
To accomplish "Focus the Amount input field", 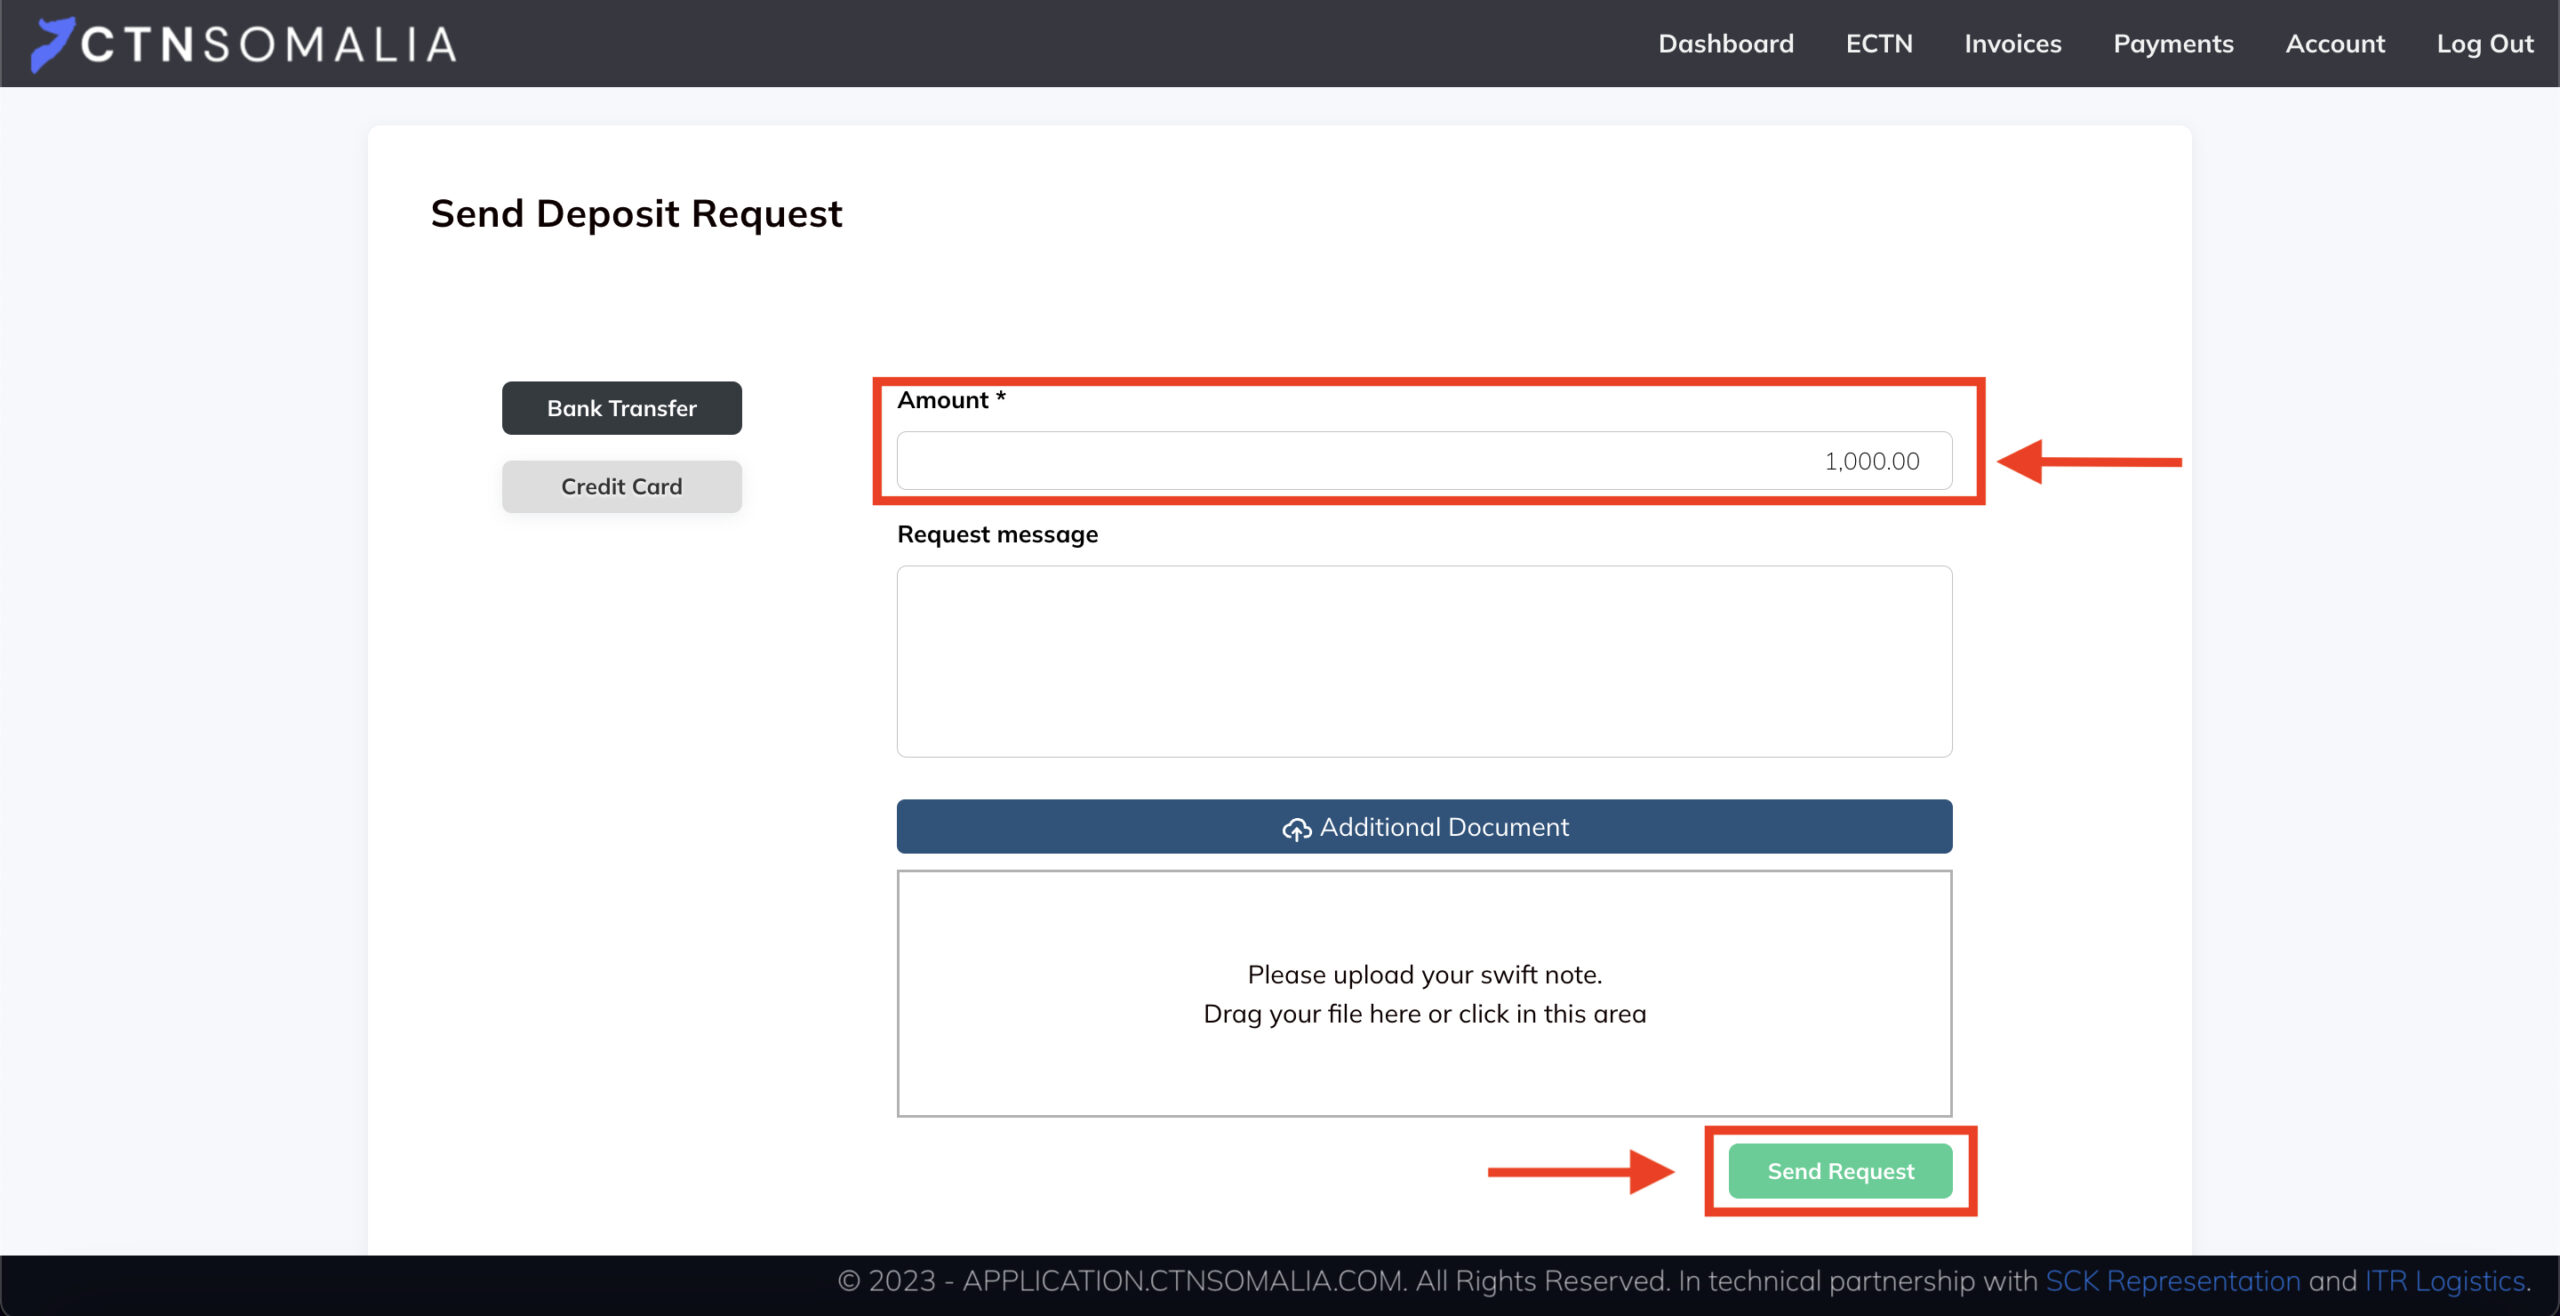I will (1424, 461).
